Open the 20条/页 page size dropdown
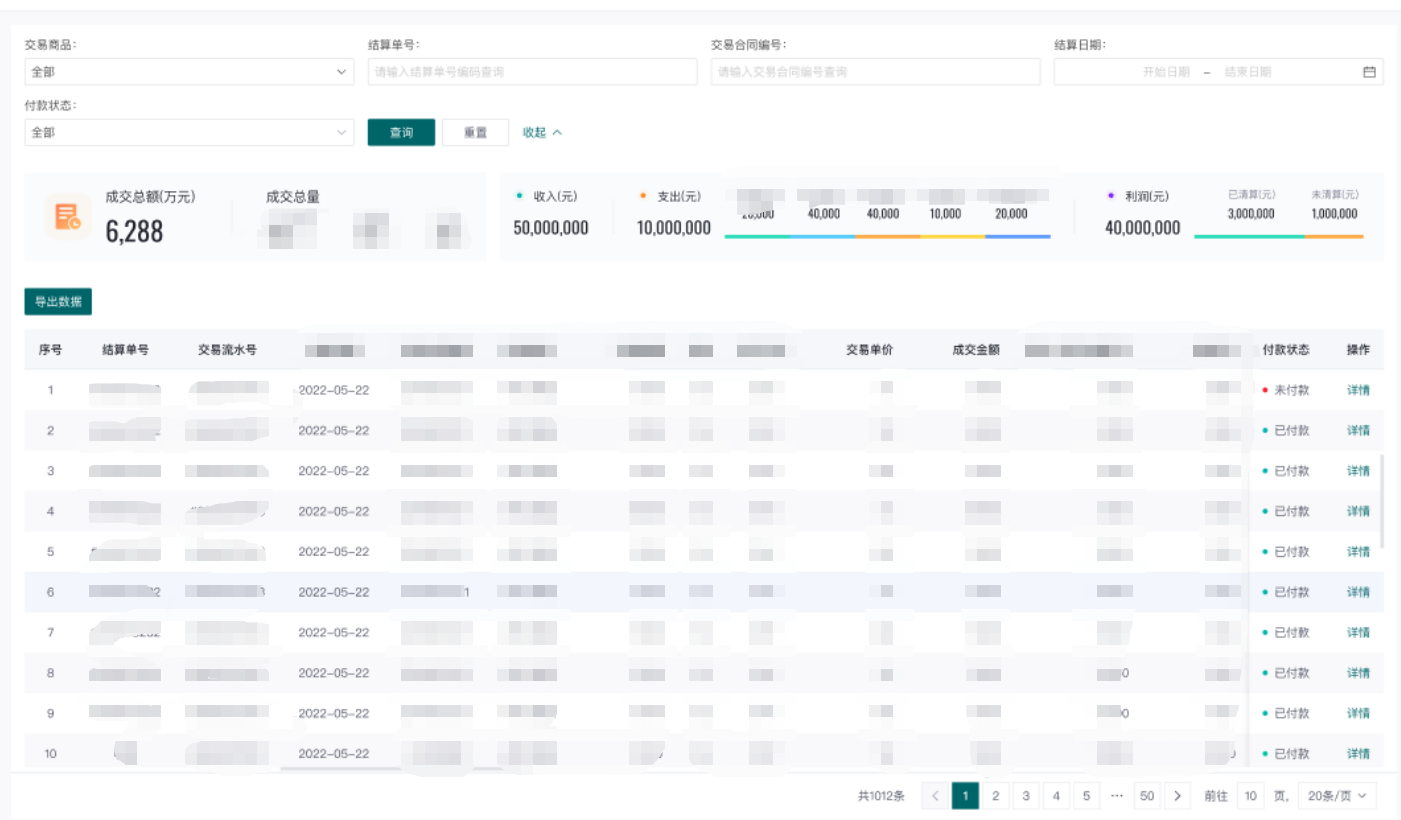Image resolution: width=1401 pixels, height=820 pixels. [x=1337, y=796]
